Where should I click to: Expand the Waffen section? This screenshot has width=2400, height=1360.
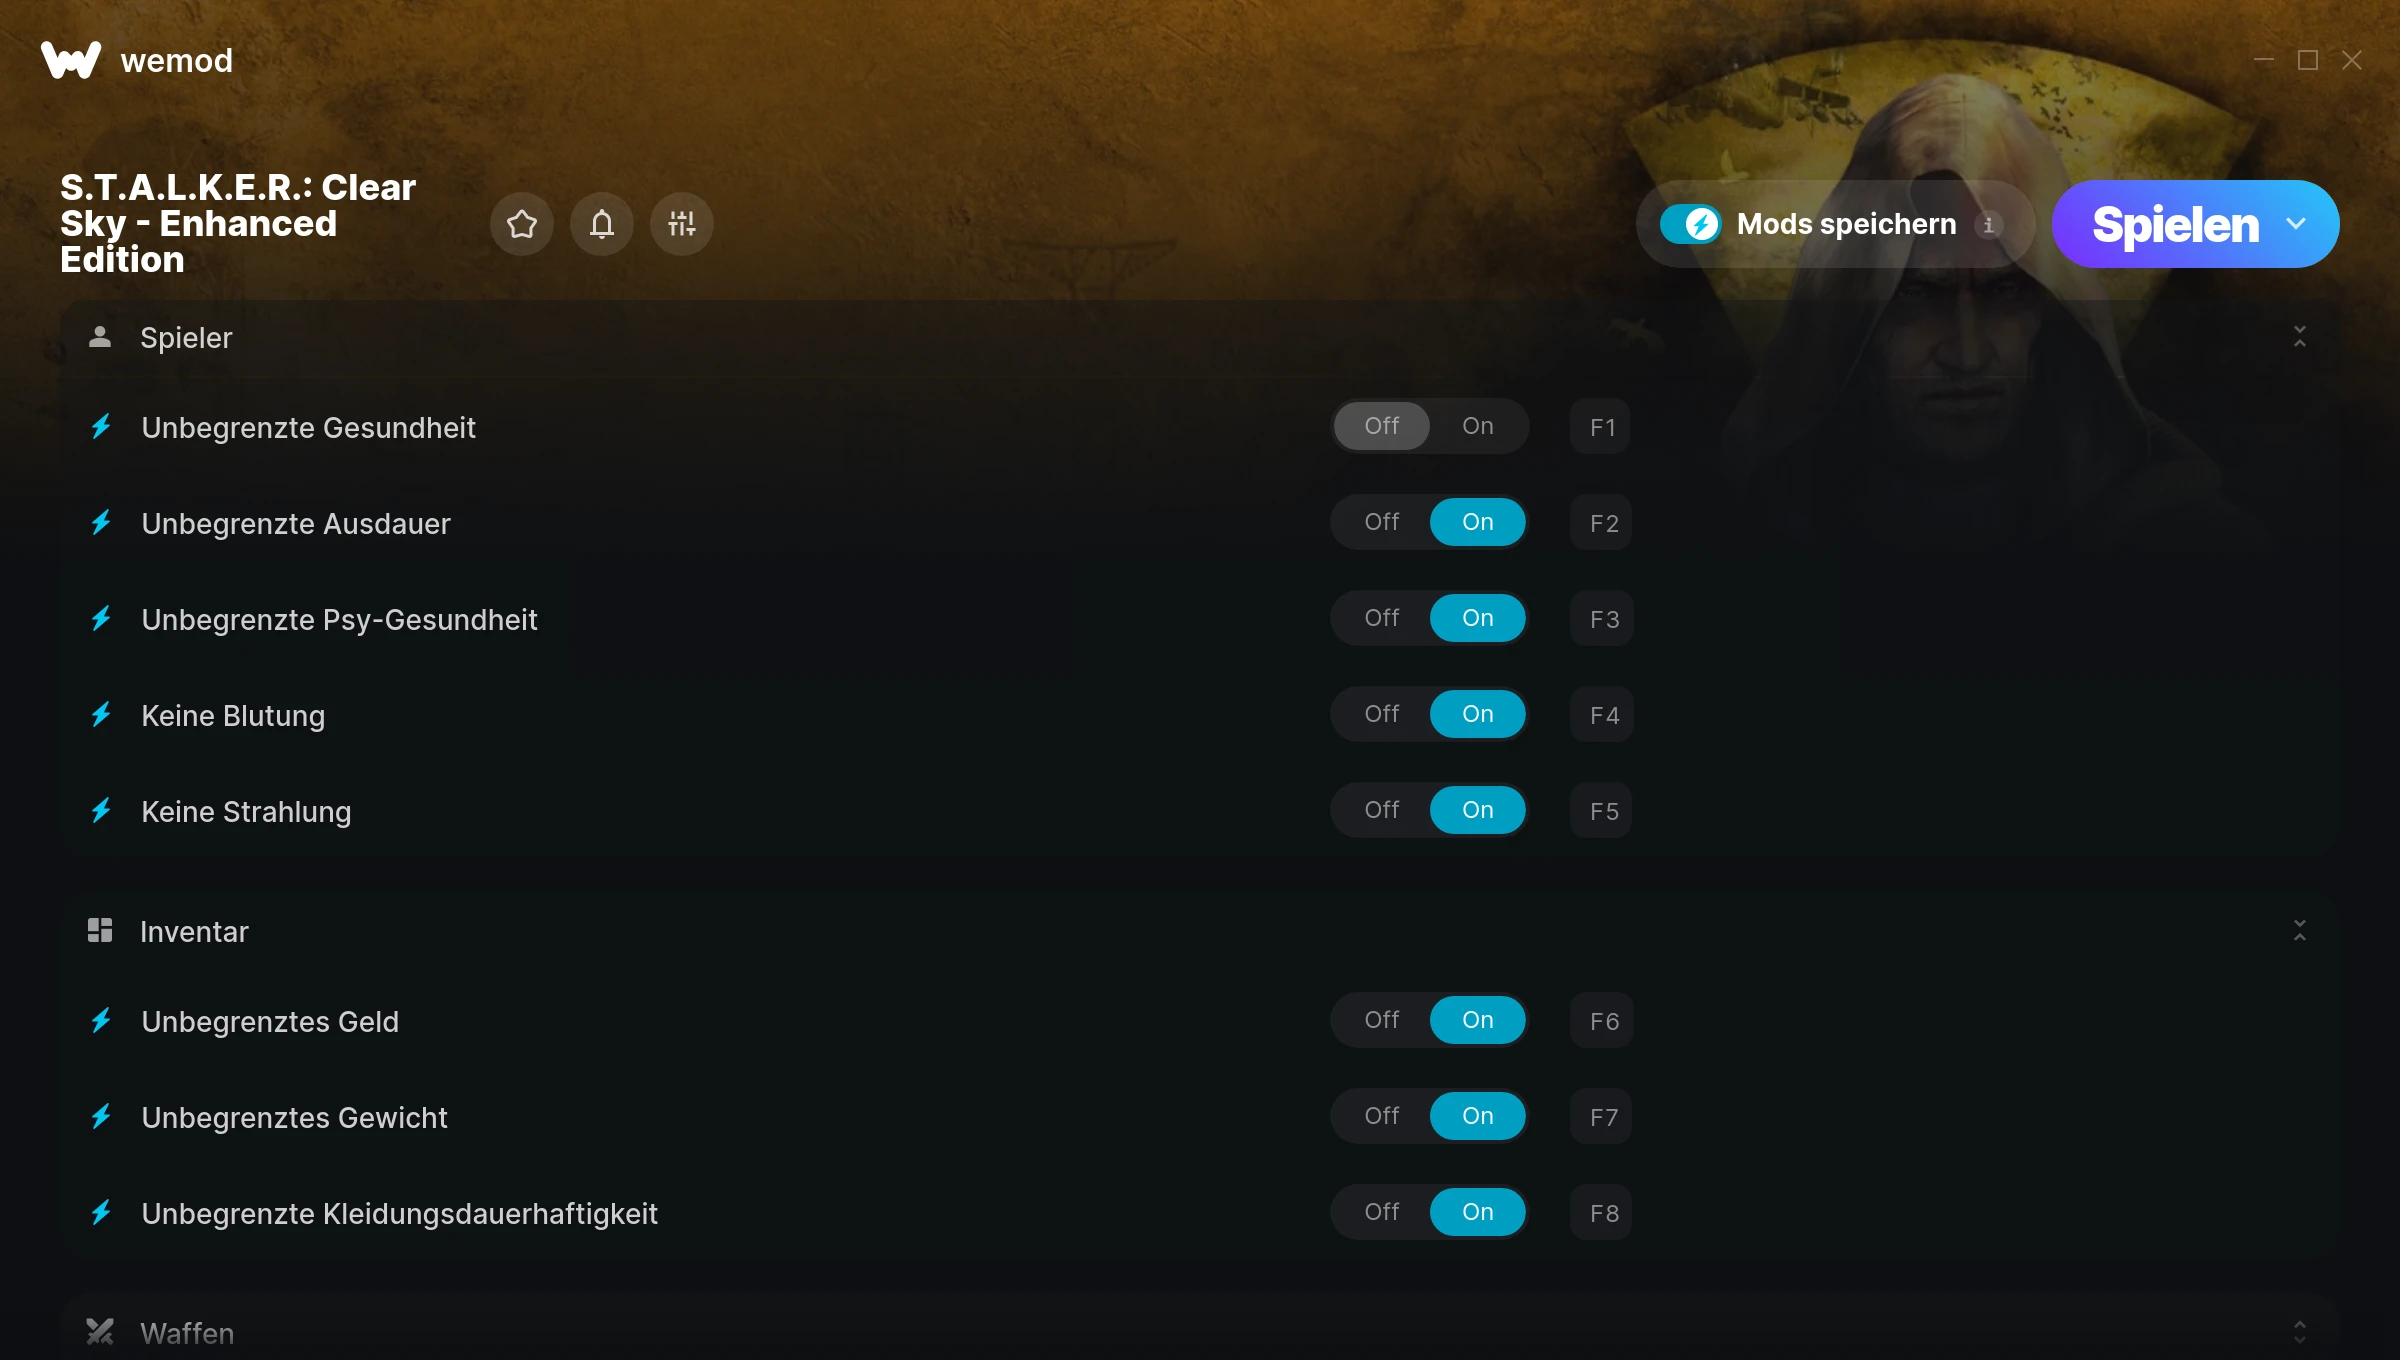(x=2300, y=1332)
